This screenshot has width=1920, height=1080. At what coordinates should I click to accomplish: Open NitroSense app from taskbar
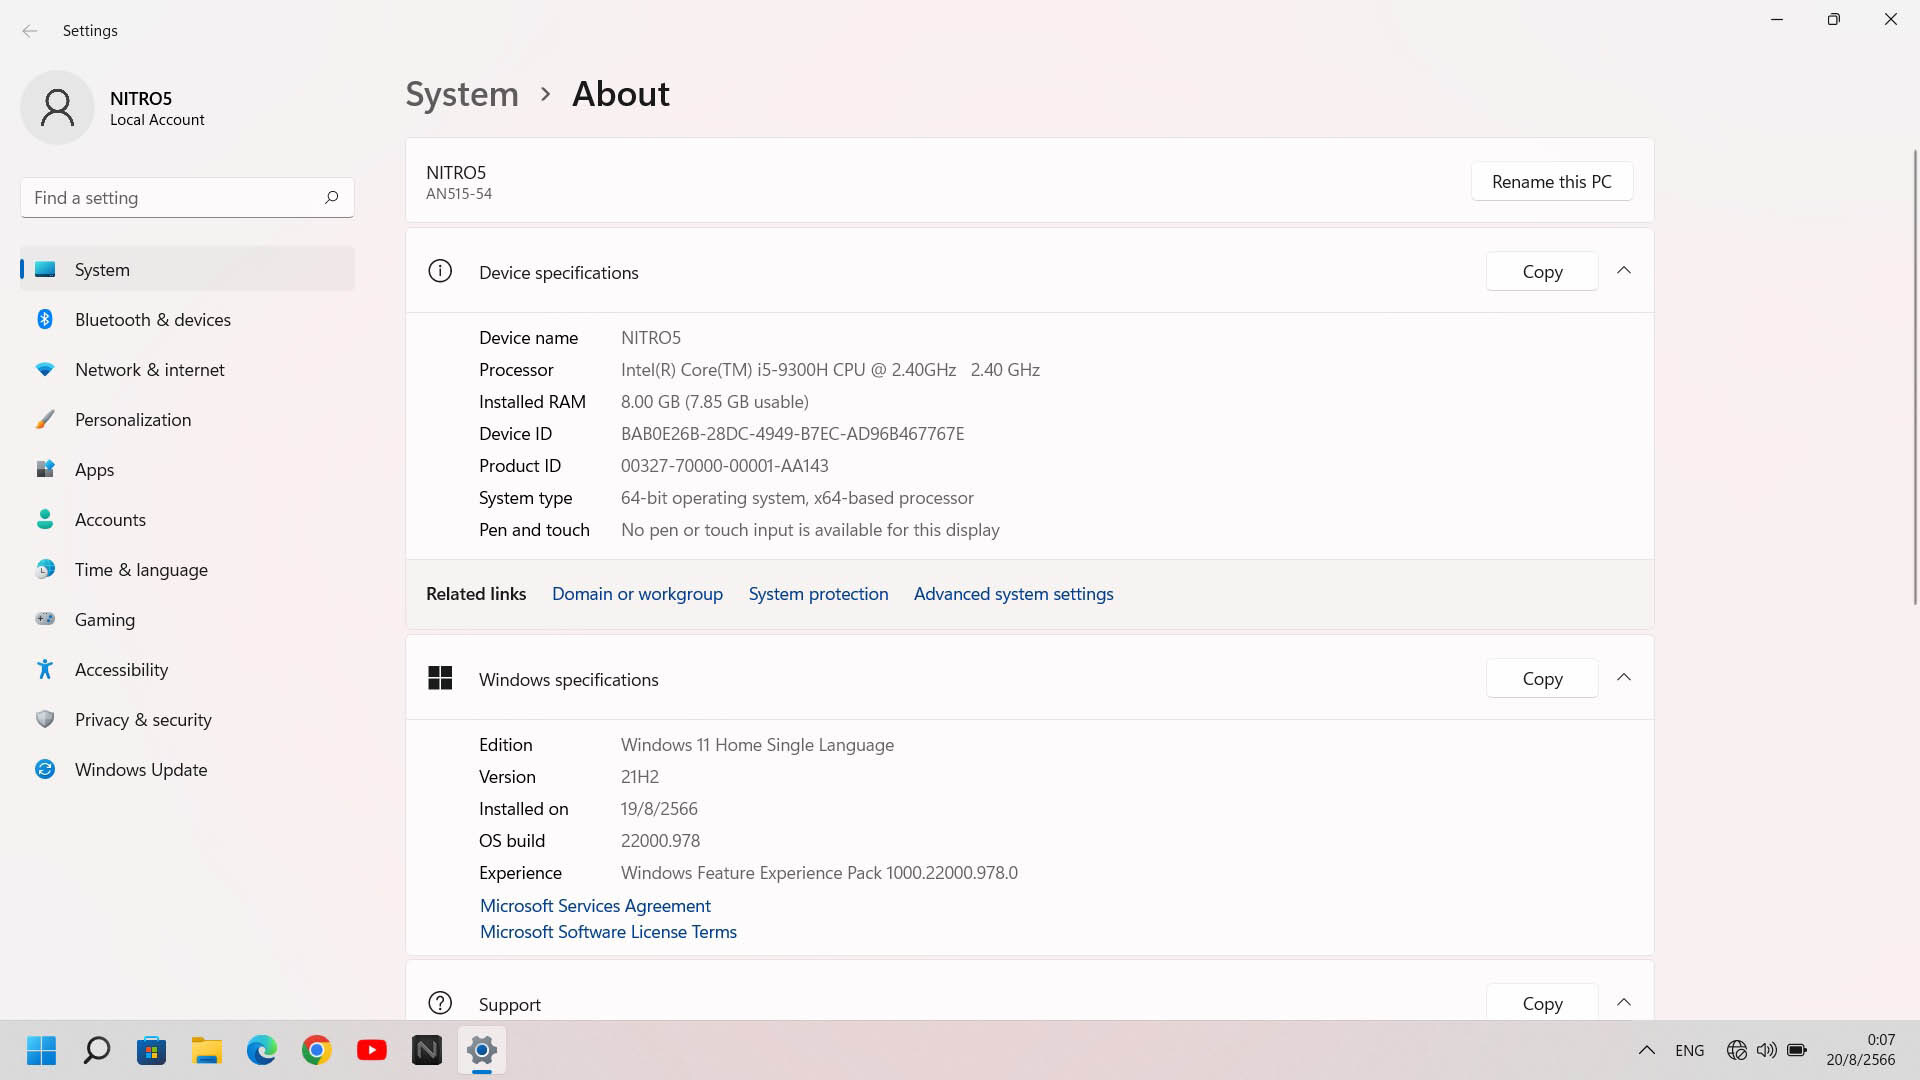427,1050
